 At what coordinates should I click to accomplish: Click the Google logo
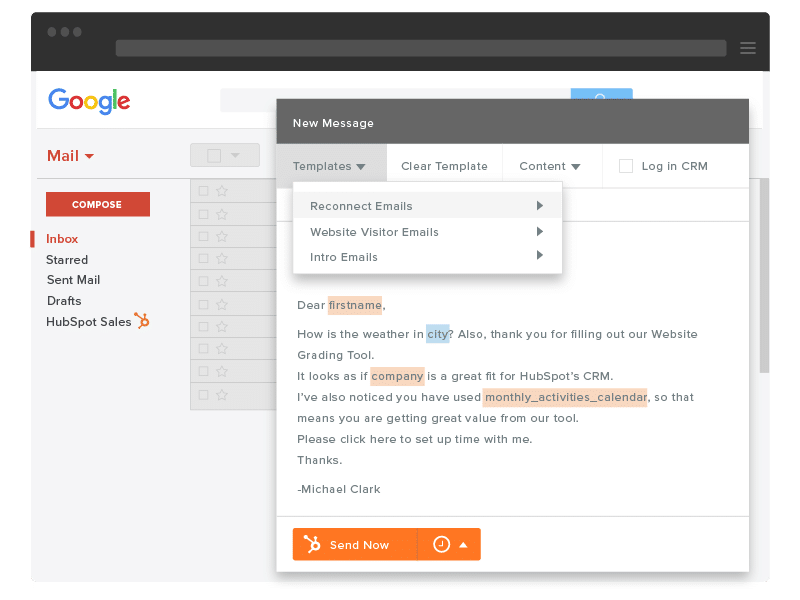click(x=89, y=101)
